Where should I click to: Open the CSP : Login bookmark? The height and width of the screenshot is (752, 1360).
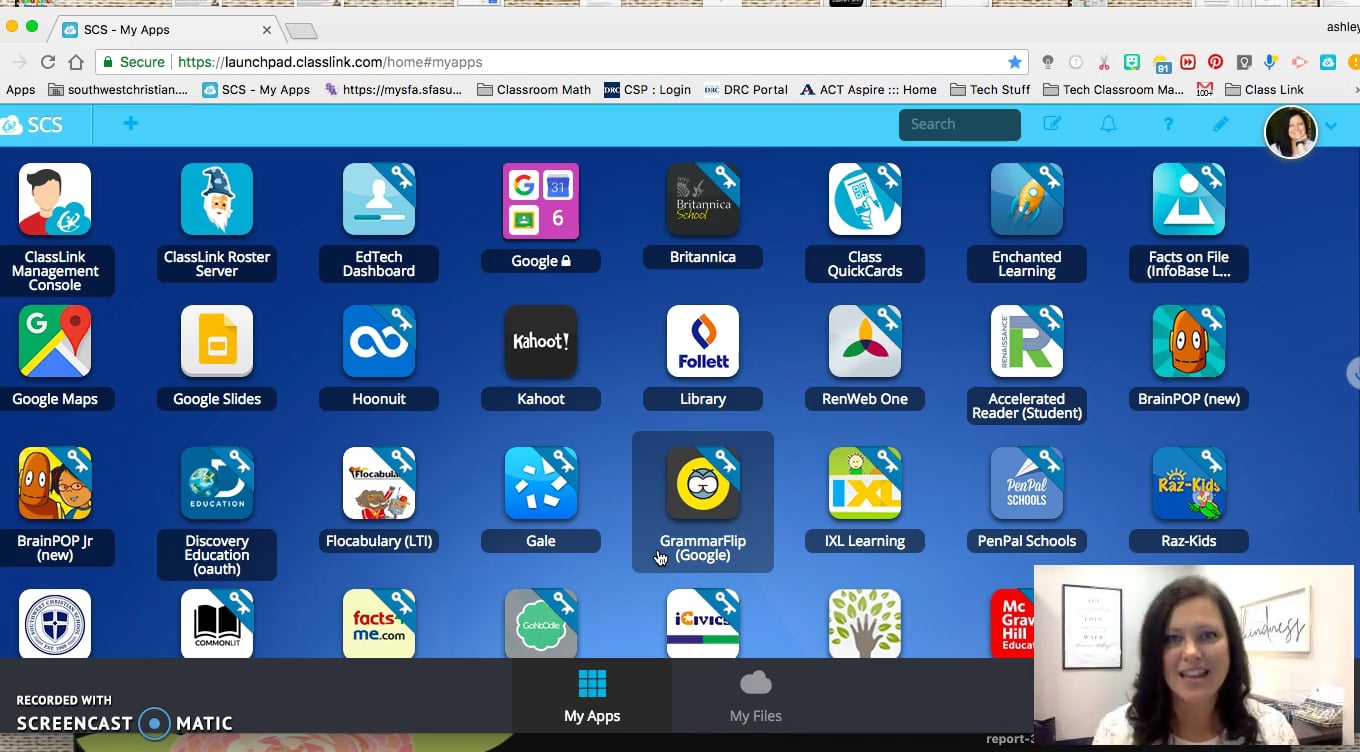pyautogui.click(x=647, y=89)
